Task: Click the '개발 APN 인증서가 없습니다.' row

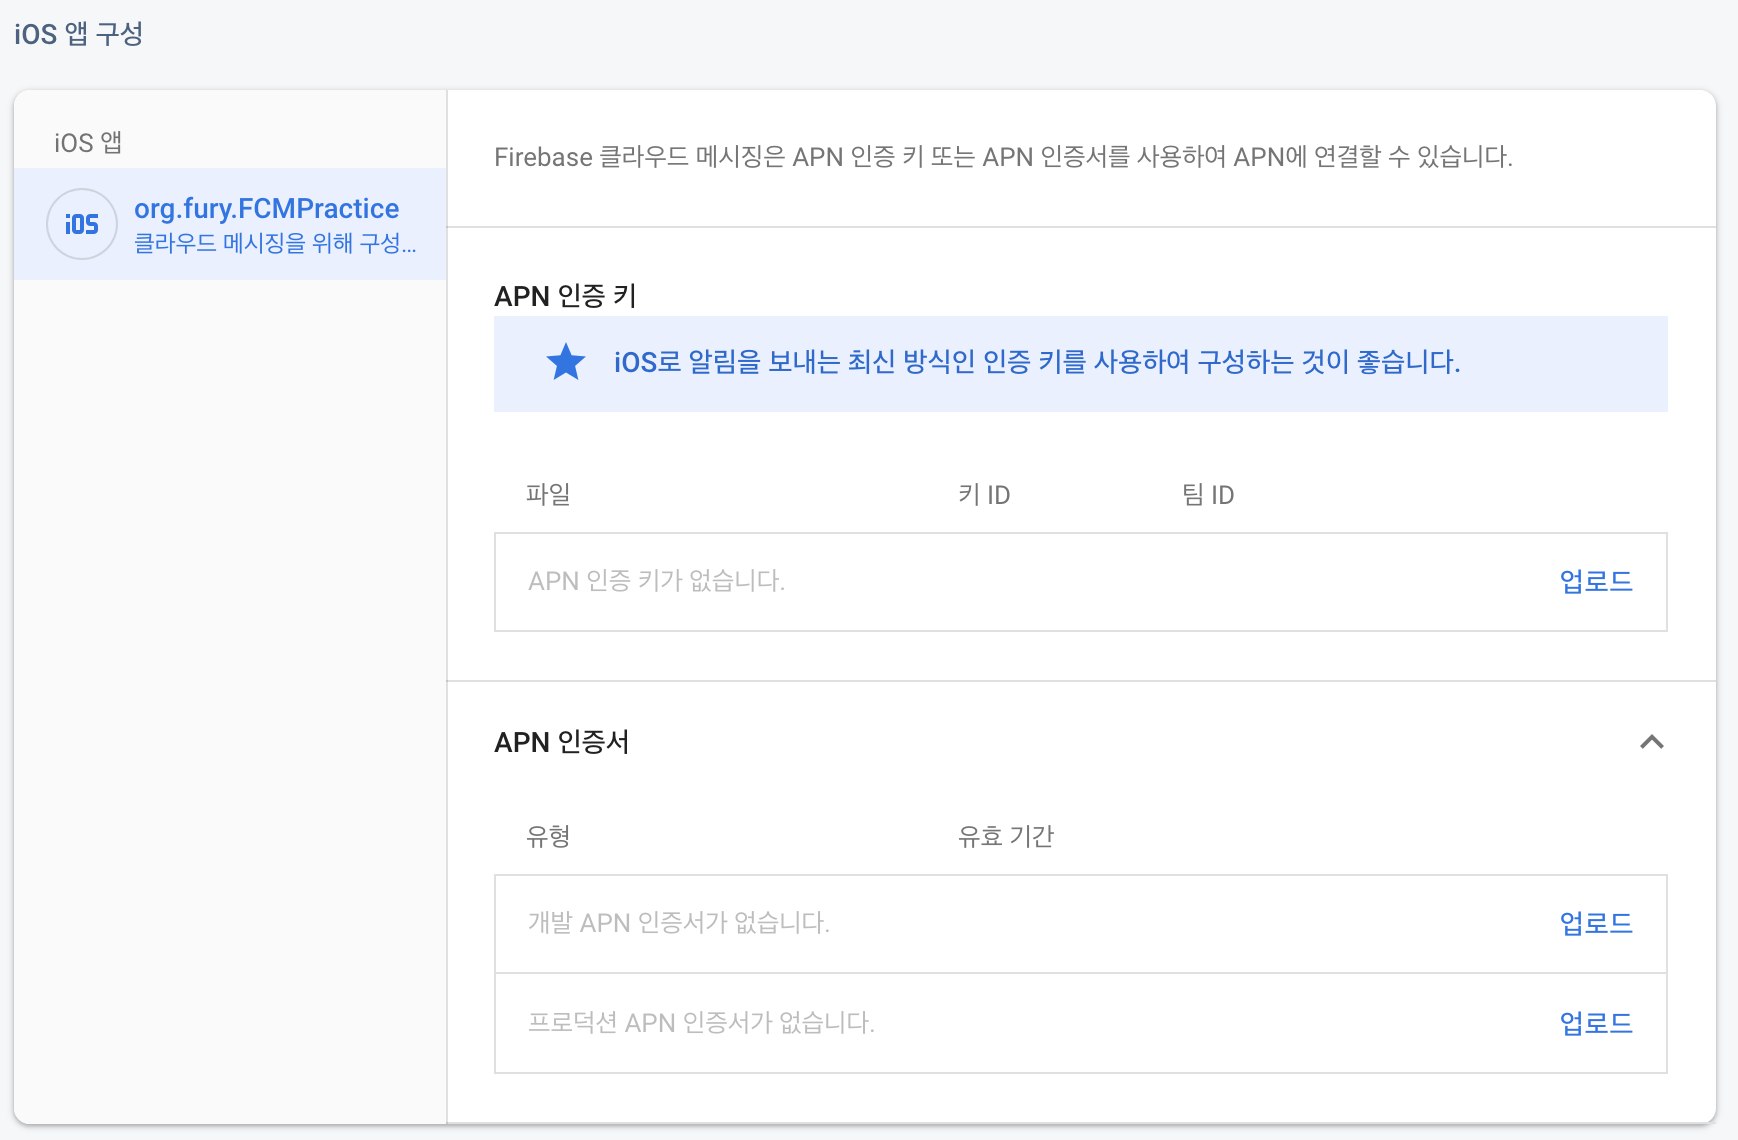Action: click(x=1081, y=924)
